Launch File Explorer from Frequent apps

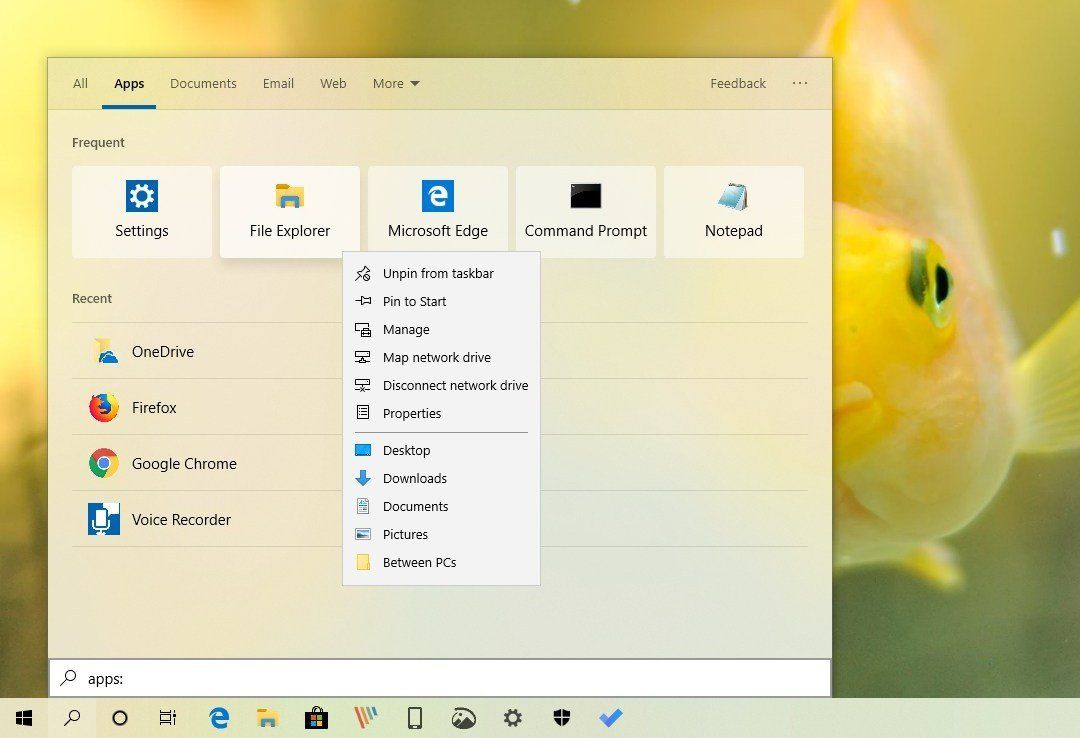pos(289,211)
